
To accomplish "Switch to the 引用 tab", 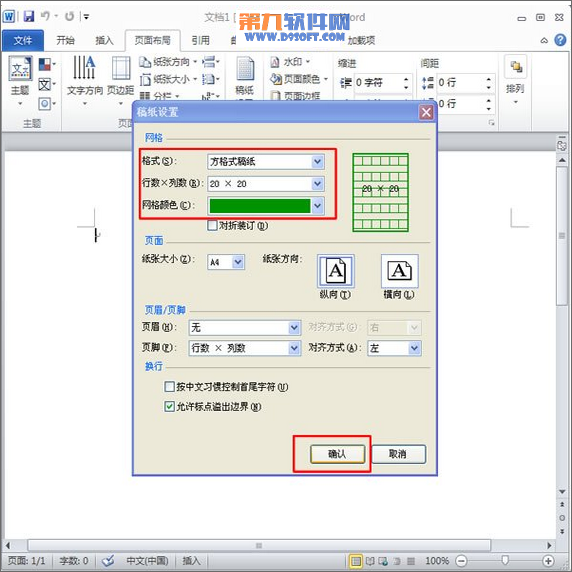I will point(201,40).
